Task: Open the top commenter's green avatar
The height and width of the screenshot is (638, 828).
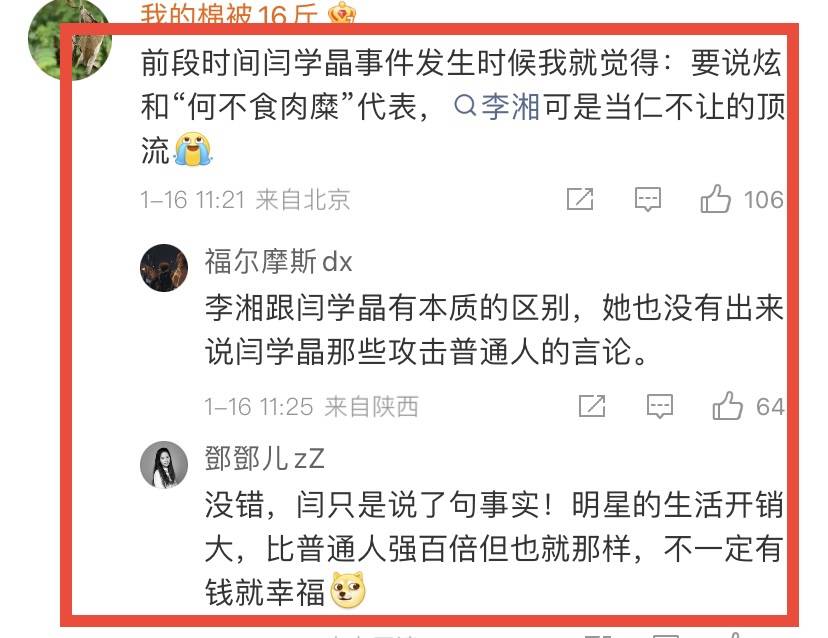Action: (70, 39)
